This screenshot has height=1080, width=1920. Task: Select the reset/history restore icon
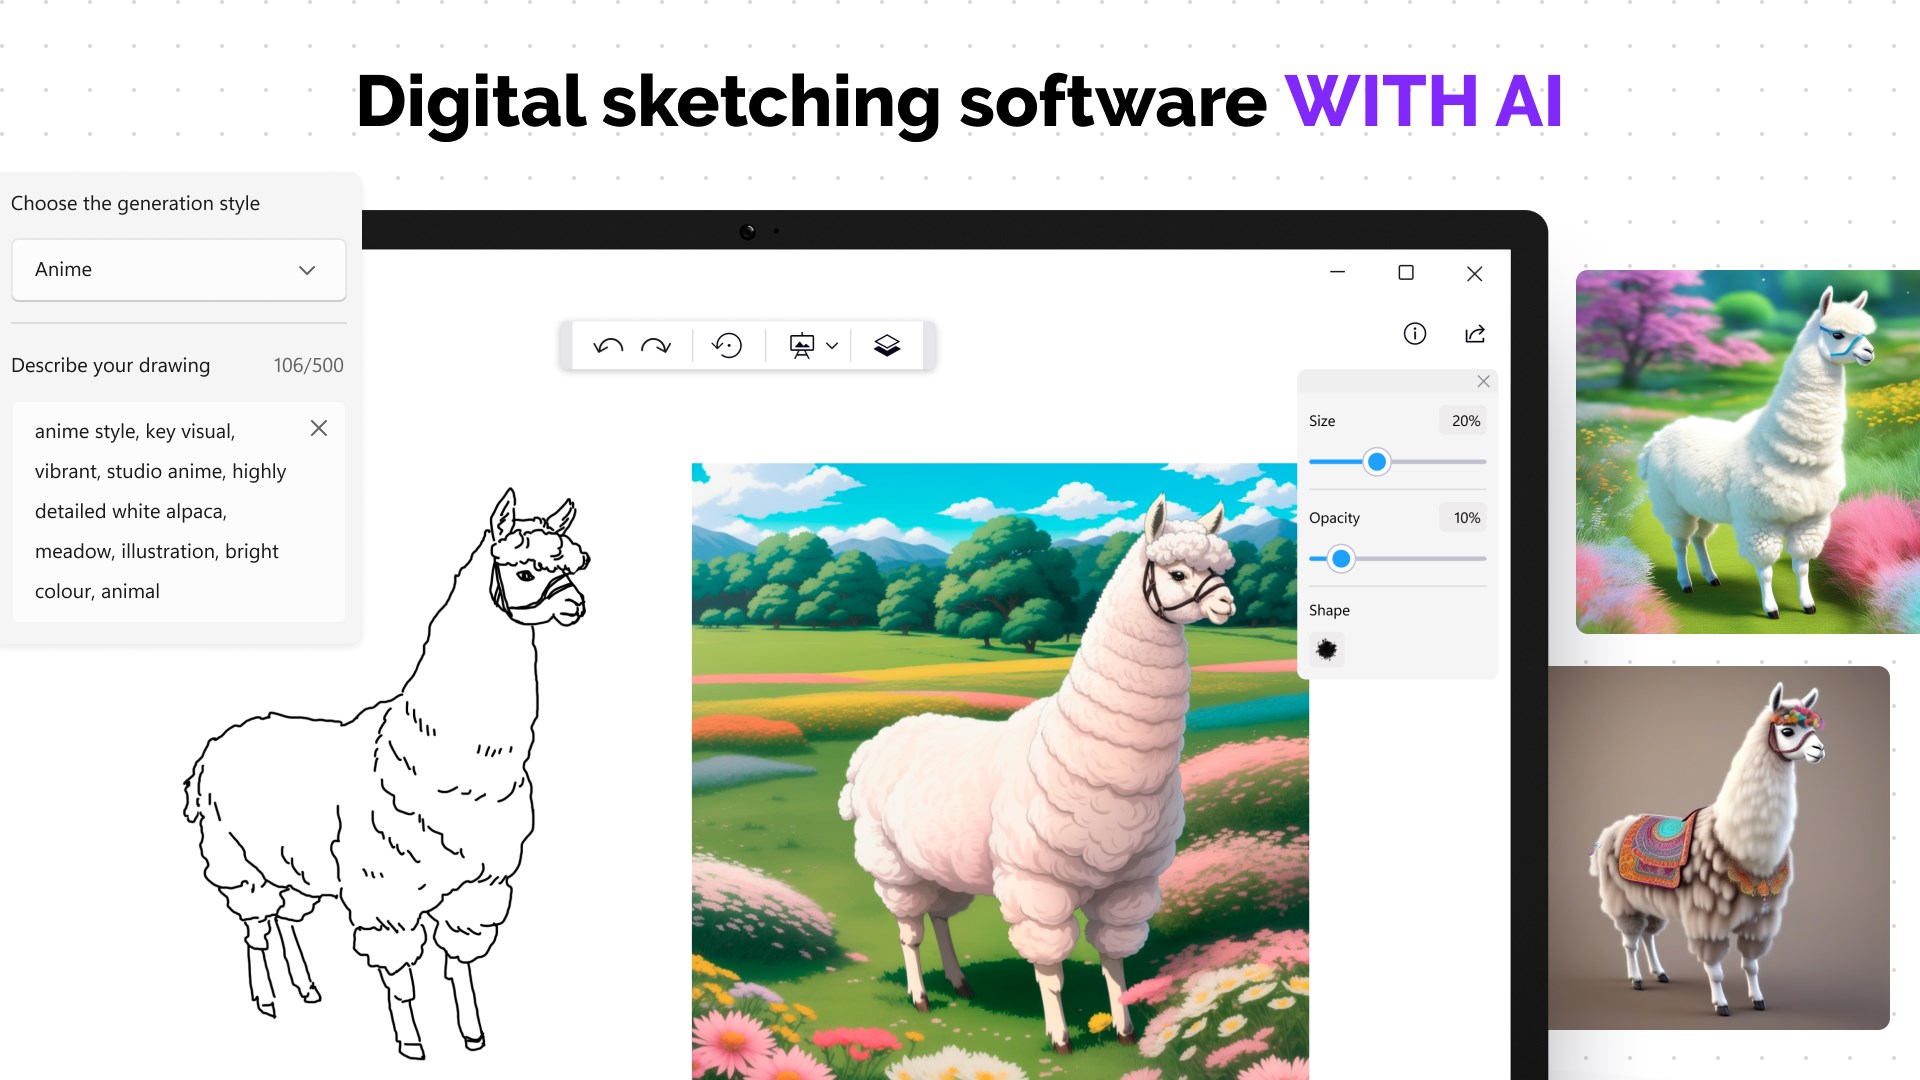(727, 345)
